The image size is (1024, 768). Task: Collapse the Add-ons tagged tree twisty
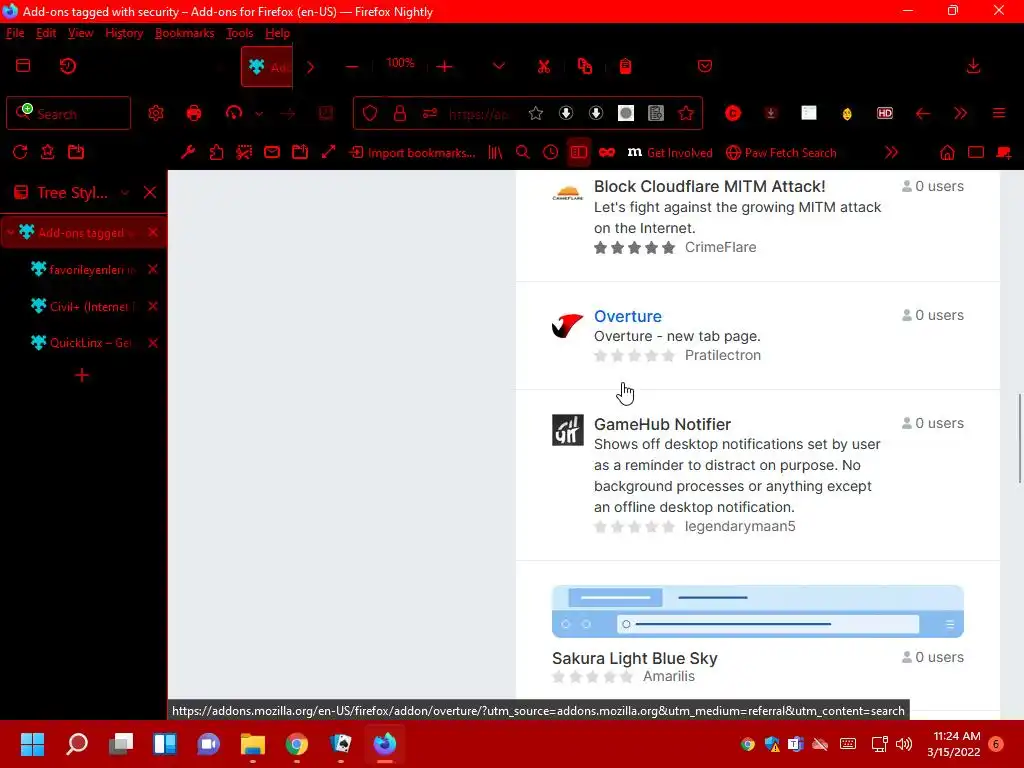point(10,232)
